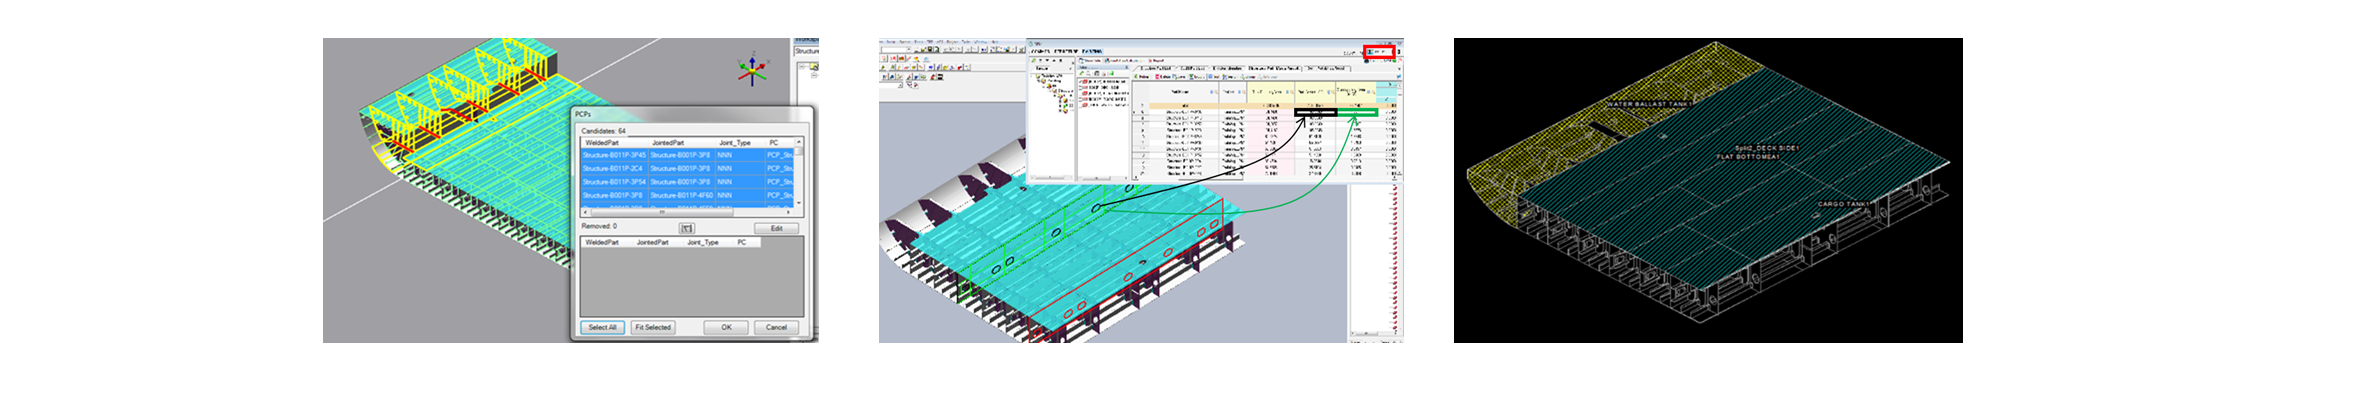Click the green-outlined cell in the report table
Screen dimensions: 2360x396
pyautogui.click(x=1357, y=112)
